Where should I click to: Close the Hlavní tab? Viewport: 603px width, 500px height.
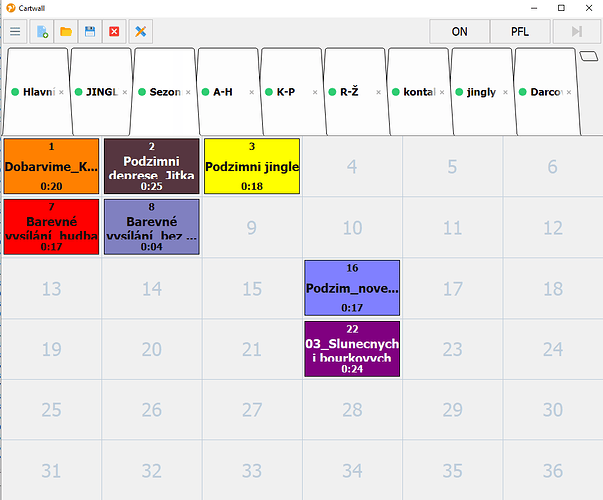click(62, 92)
